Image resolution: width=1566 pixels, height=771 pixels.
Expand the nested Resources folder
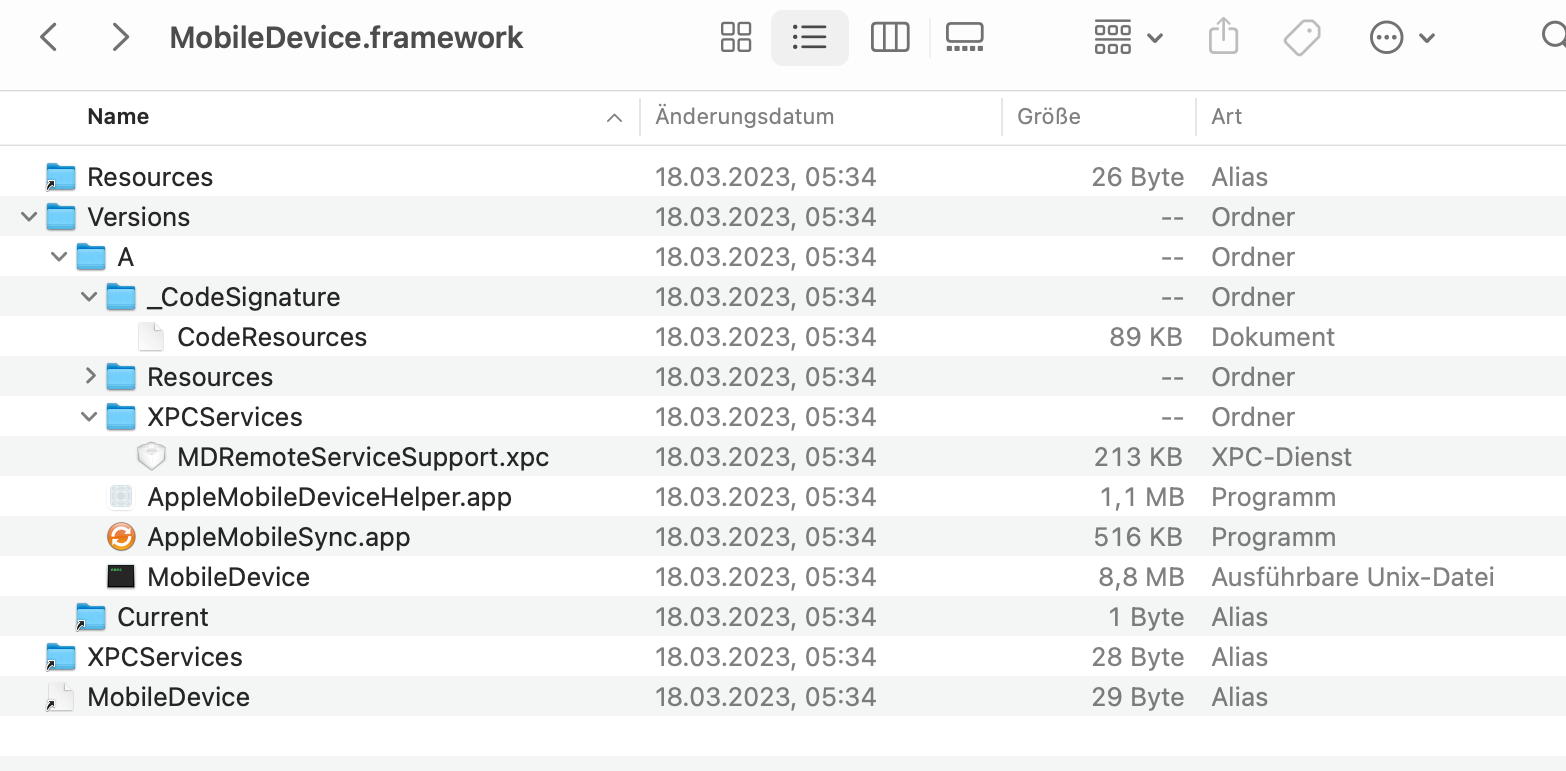(x=90, y=377)
